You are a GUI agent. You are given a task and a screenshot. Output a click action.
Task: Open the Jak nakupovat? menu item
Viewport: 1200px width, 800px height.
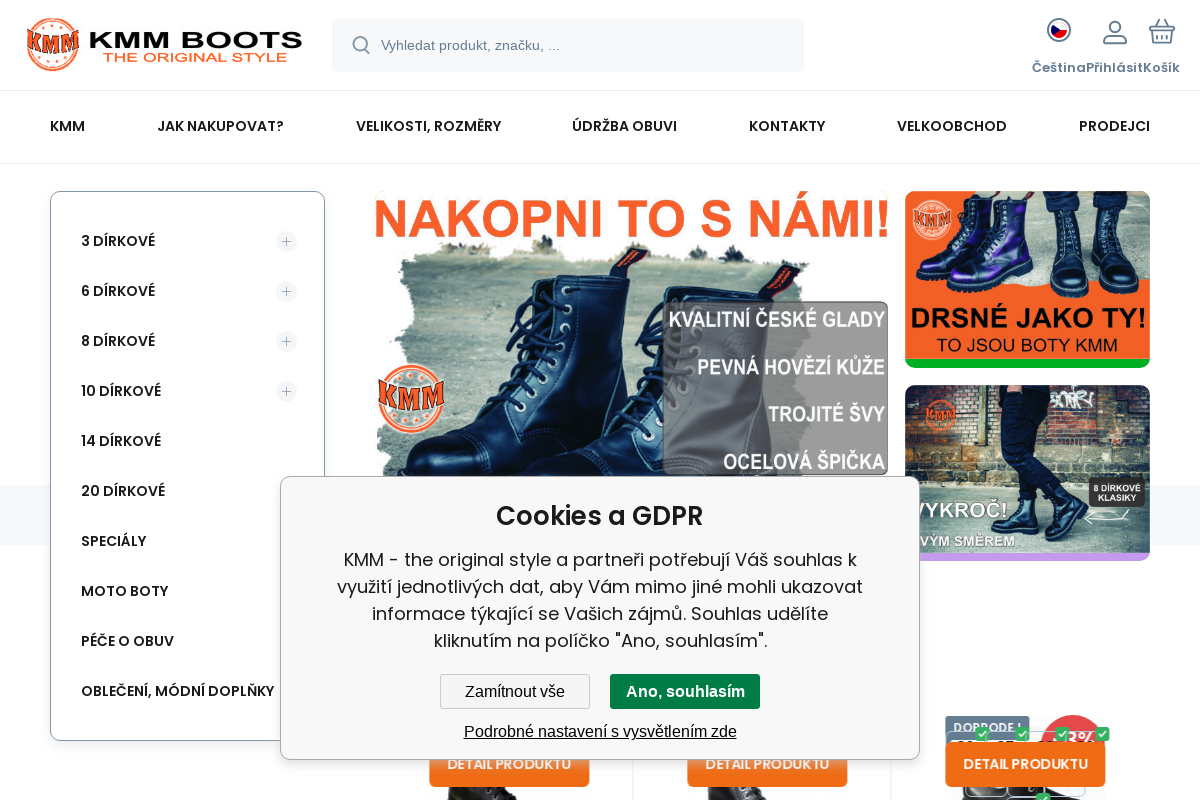click(x=220, y=126)
